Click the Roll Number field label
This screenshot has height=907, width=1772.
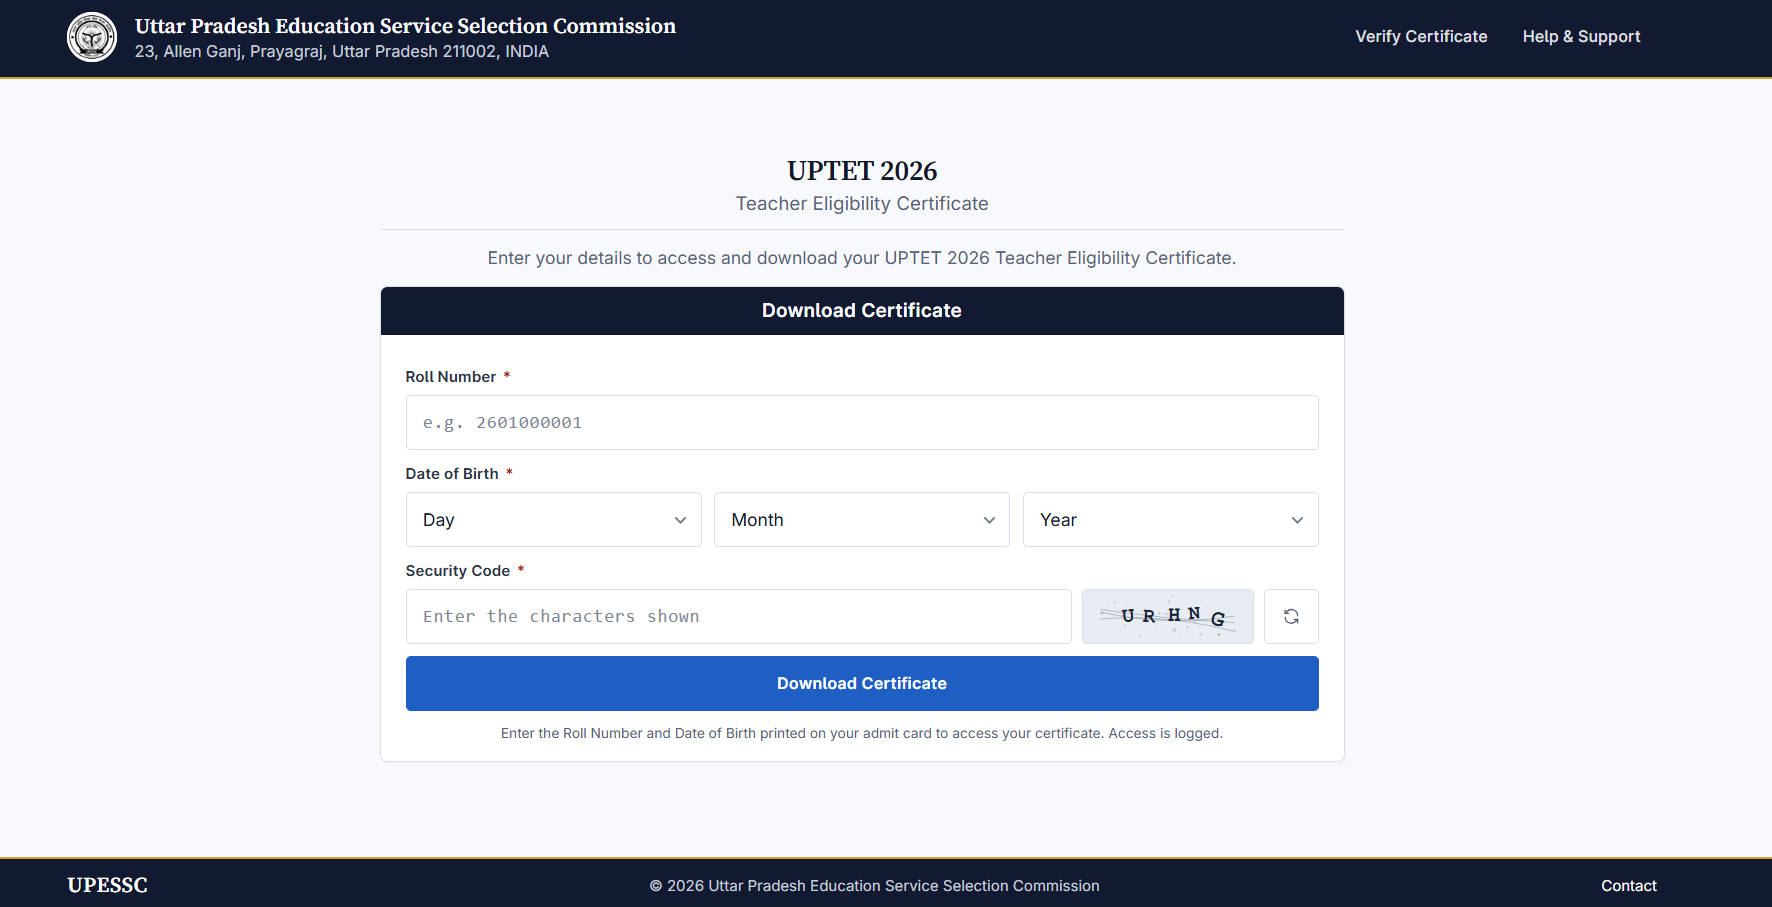(451, 377)
